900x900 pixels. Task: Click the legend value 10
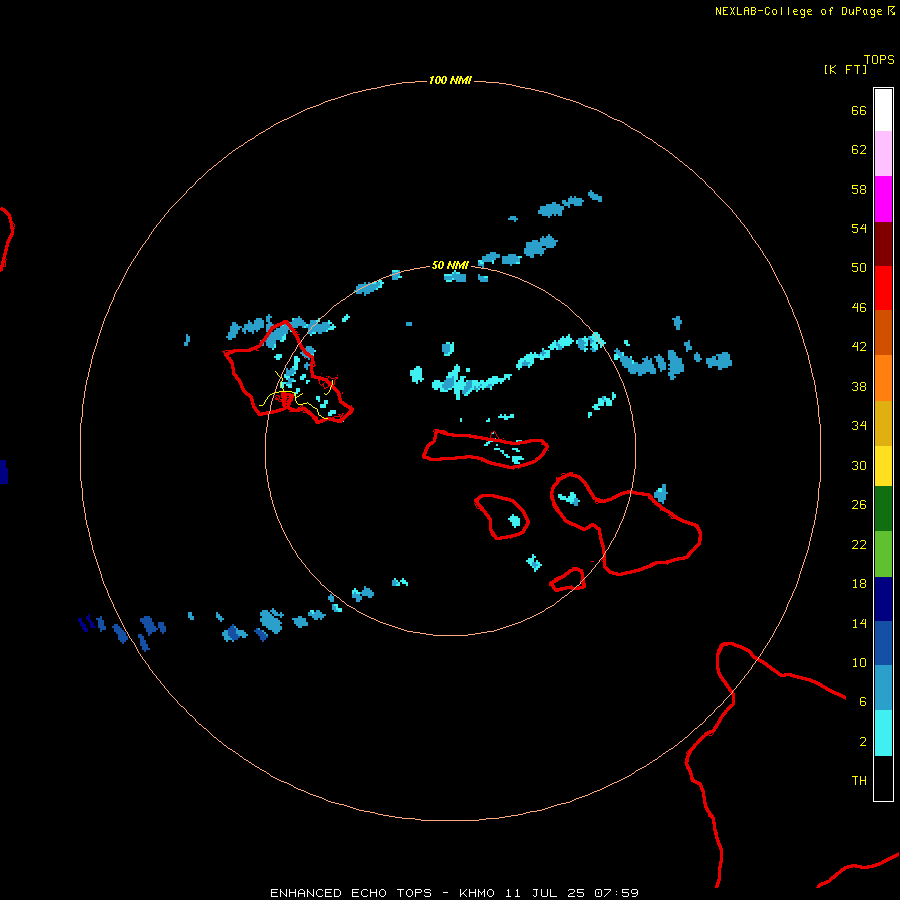(x=859, y=662)
